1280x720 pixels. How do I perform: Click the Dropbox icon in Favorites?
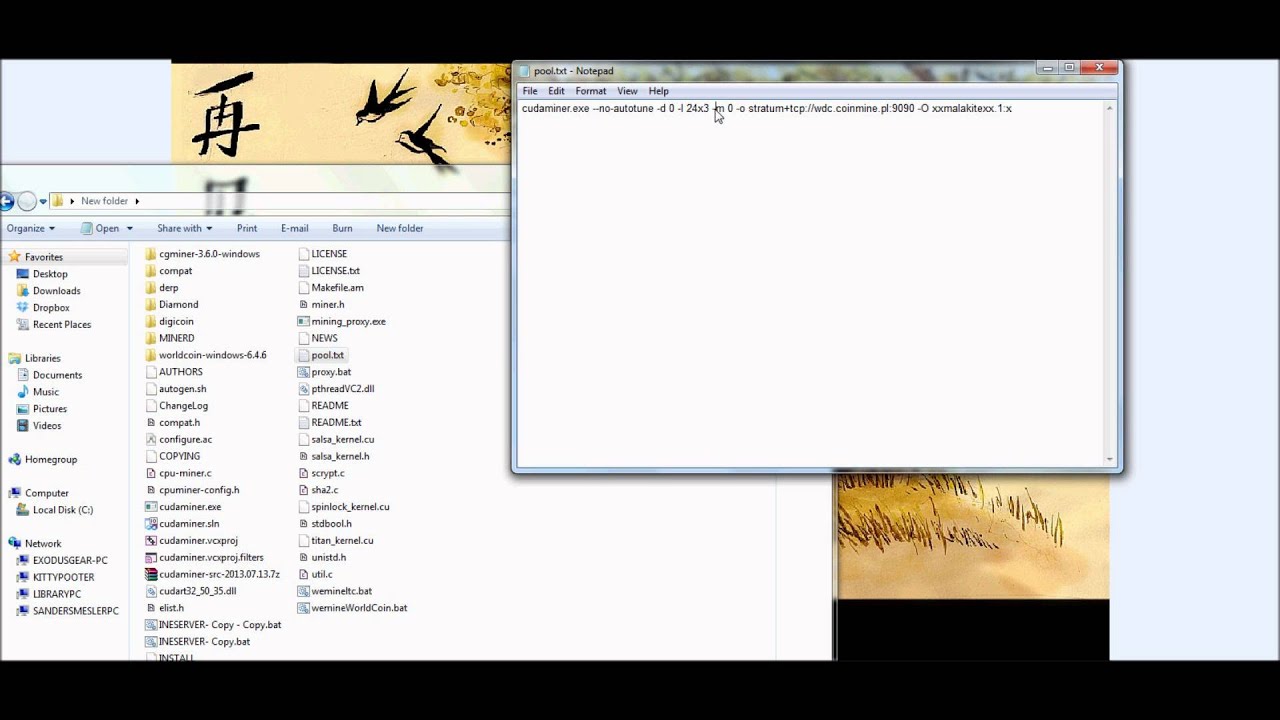(23, 308)
